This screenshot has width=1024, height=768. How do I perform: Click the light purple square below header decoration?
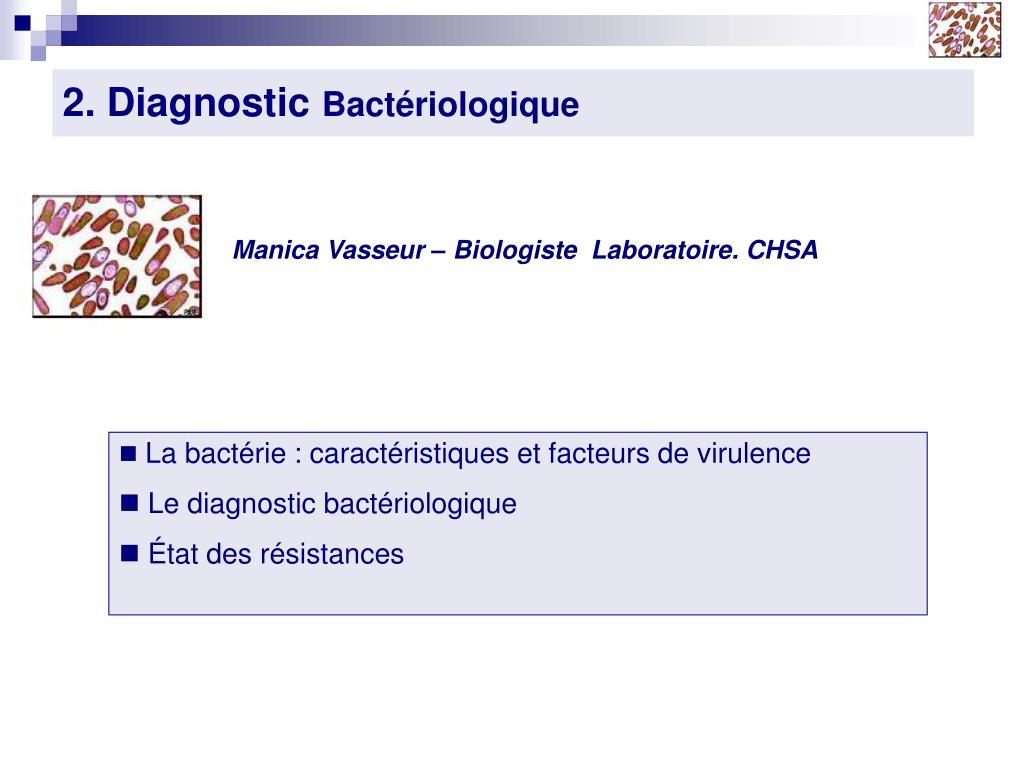39,53
